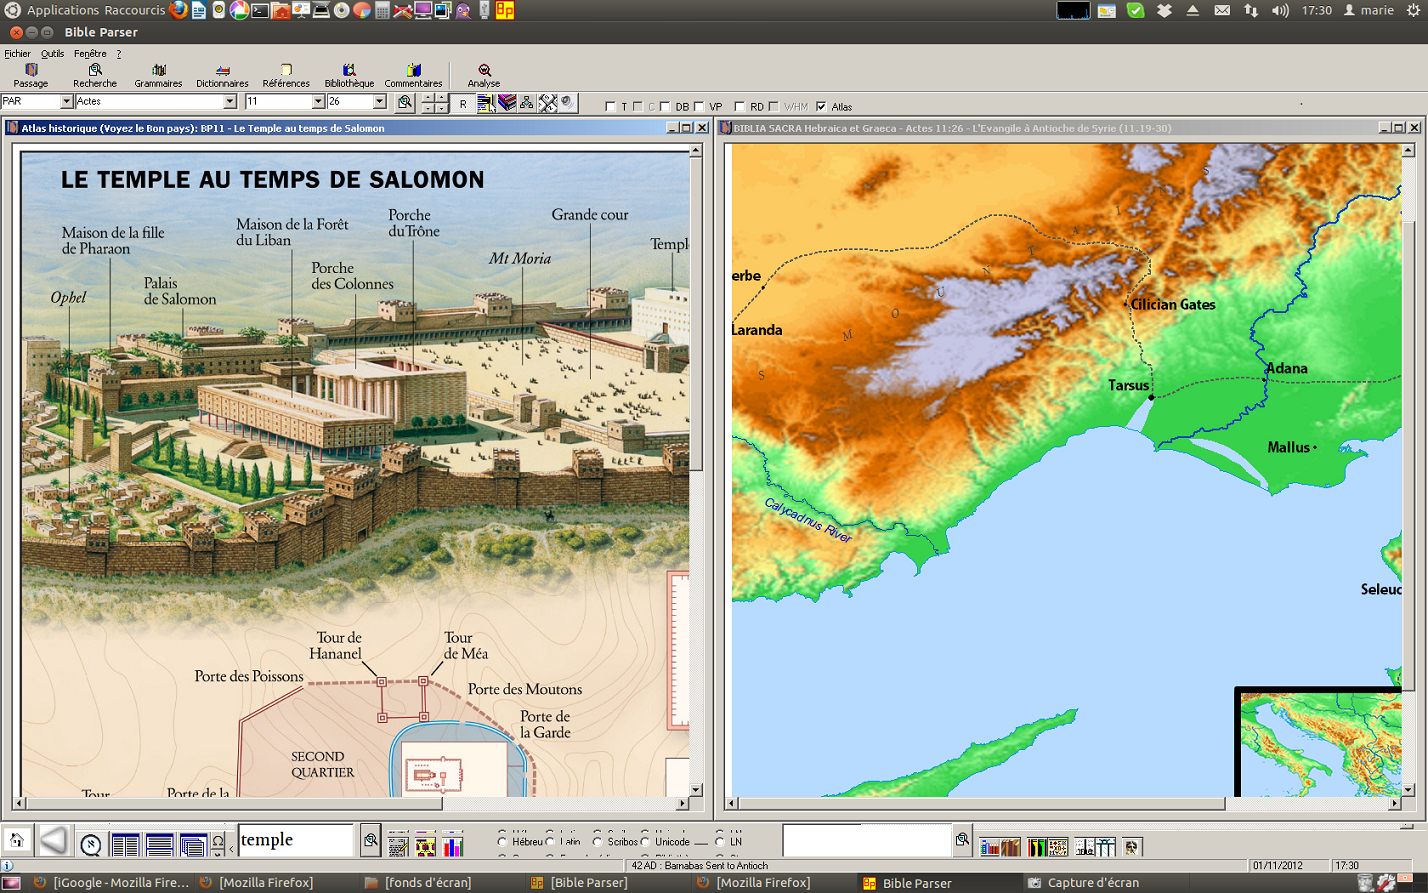Select the LN radio button
Viewport: 1428px width, 893px height.
point(720,842)
